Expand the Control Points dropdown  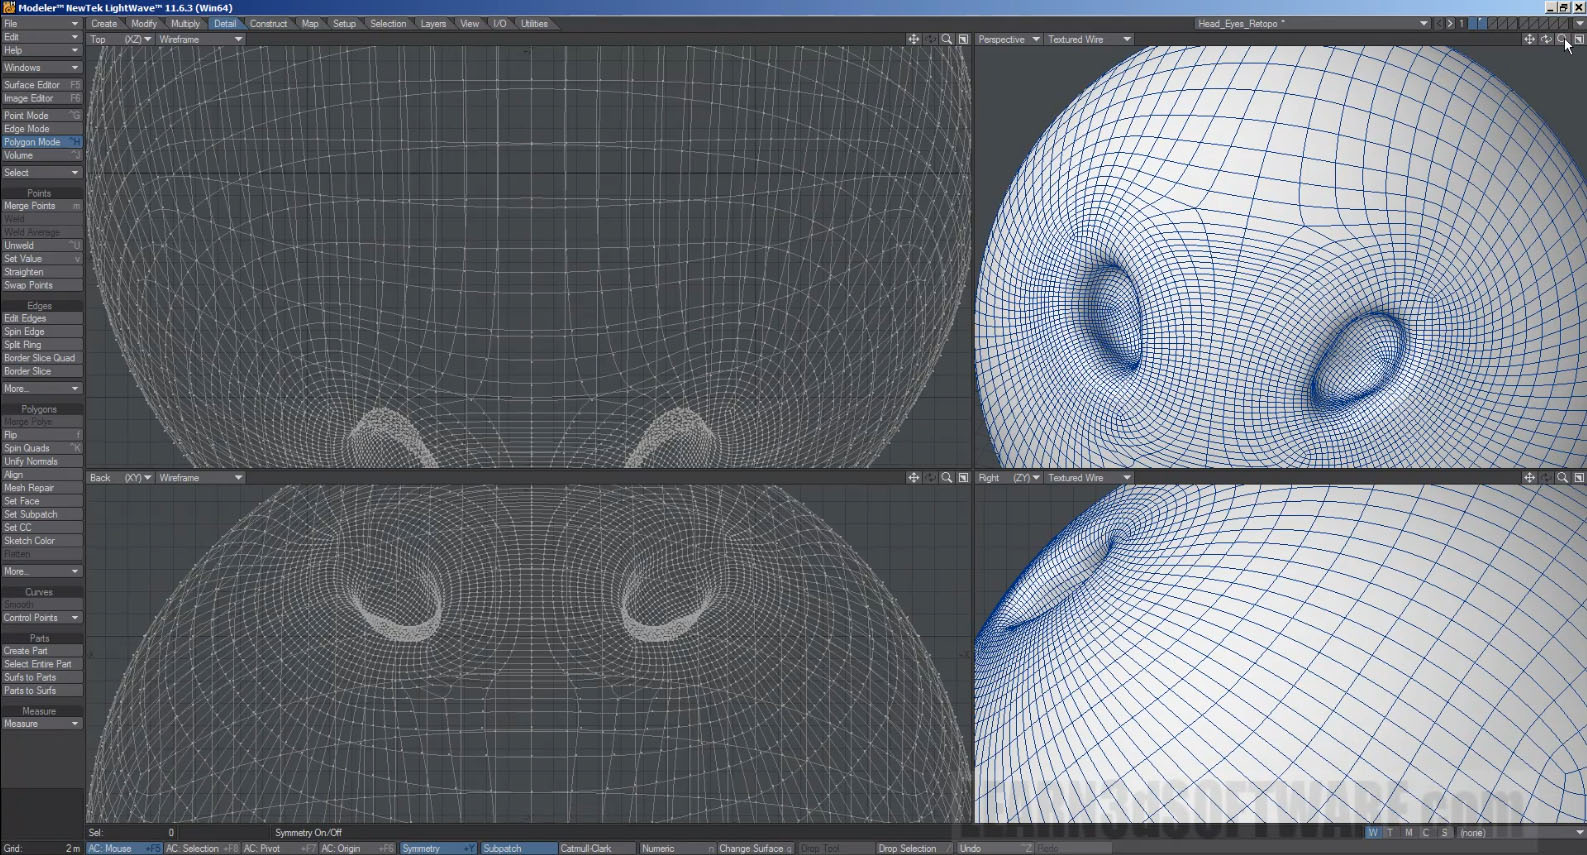coord(42,618)
